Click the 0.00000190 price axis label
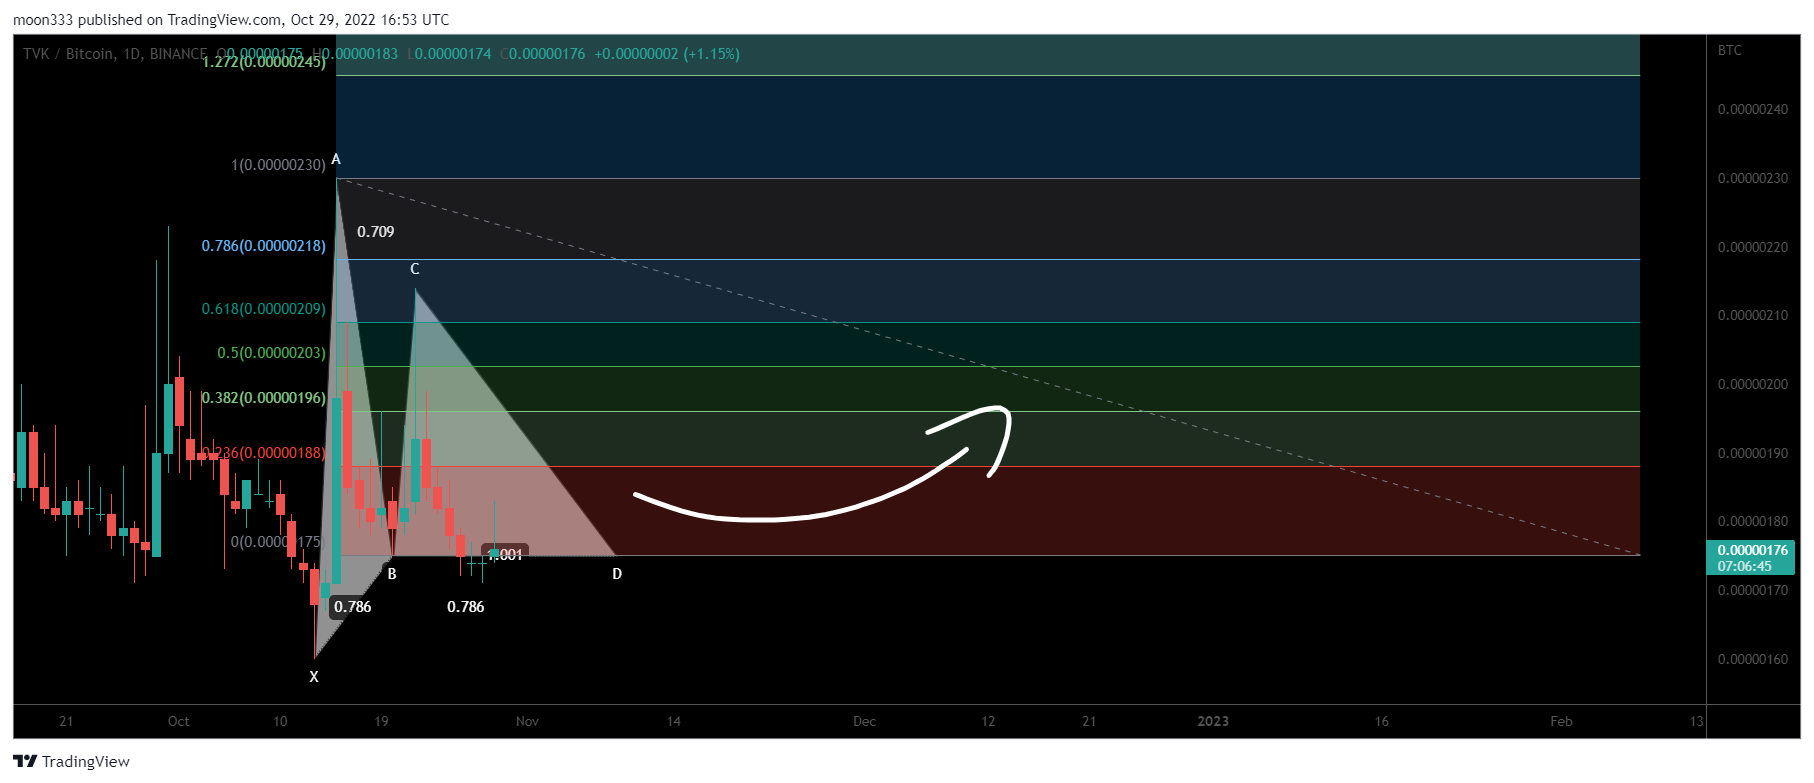The height and width of the screenshot is (783, 1814). [x=1752, y=454]
